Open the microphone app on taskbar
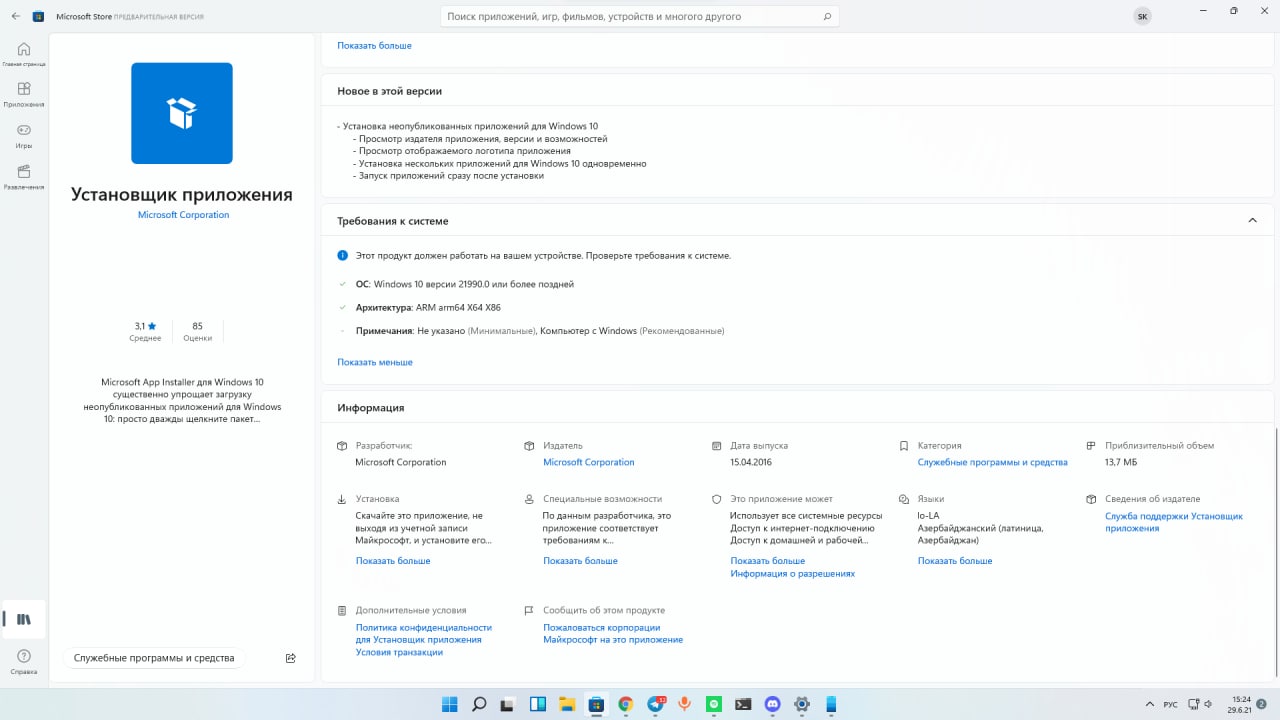Viewport: 1280px width, 720px height. [x=685, y=704]
